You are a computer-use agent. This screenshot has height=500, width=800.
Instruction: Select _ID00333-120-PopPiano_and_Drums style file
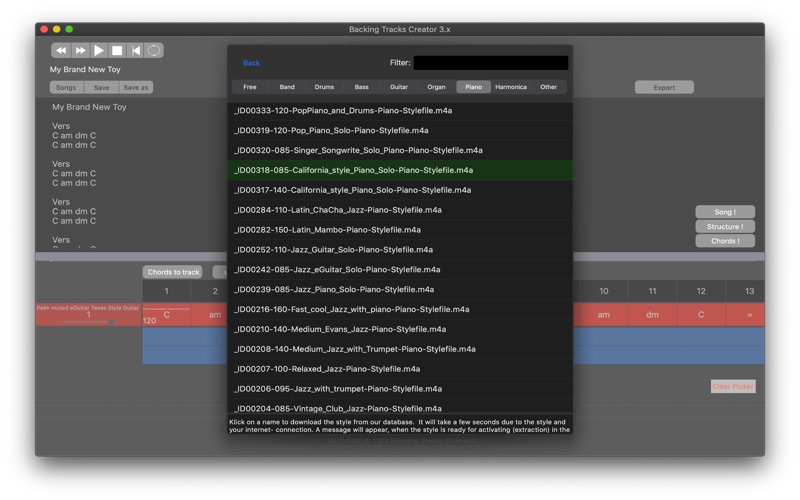(400, 110)
